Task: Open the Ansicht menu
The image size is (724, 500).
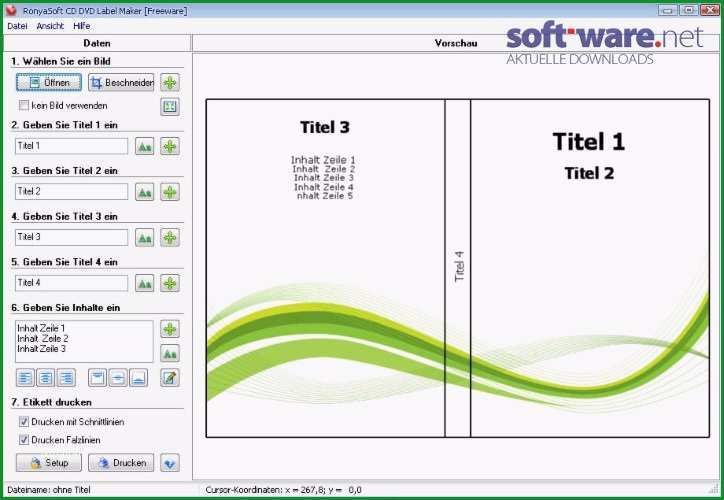Action: tap(50, 26)
